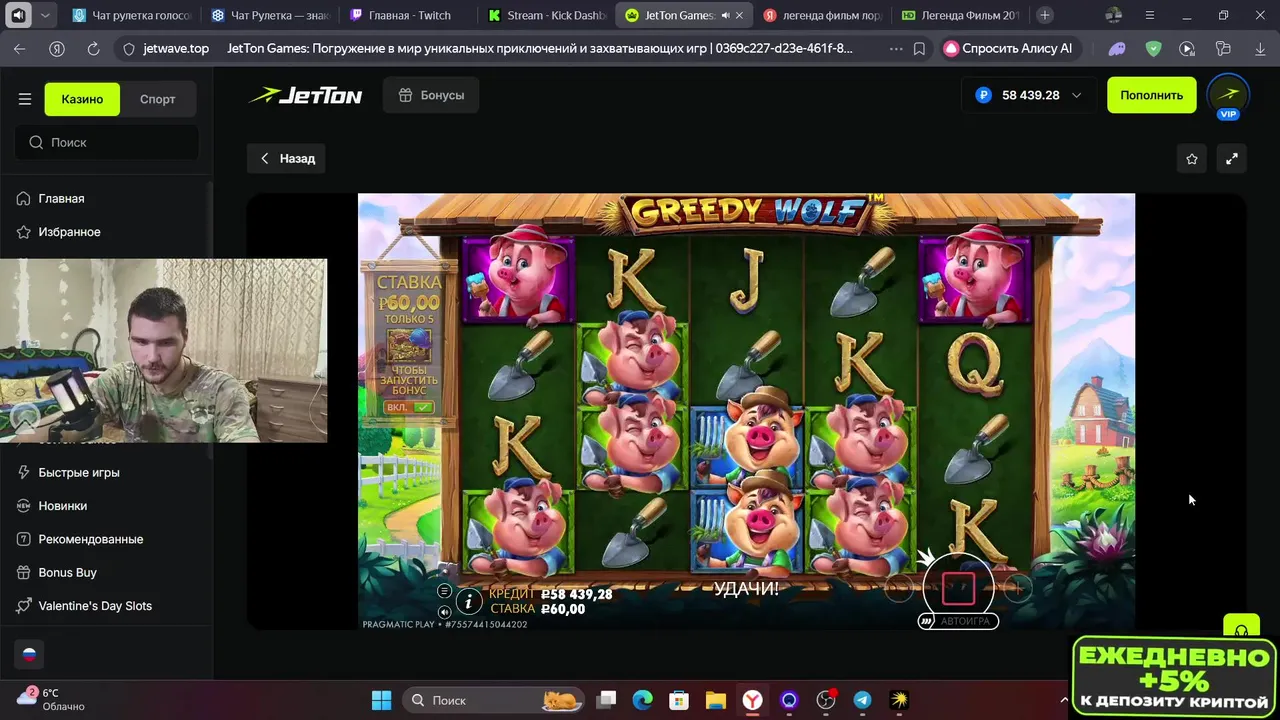Open the weather widget showing 6°C

[52, 700]
